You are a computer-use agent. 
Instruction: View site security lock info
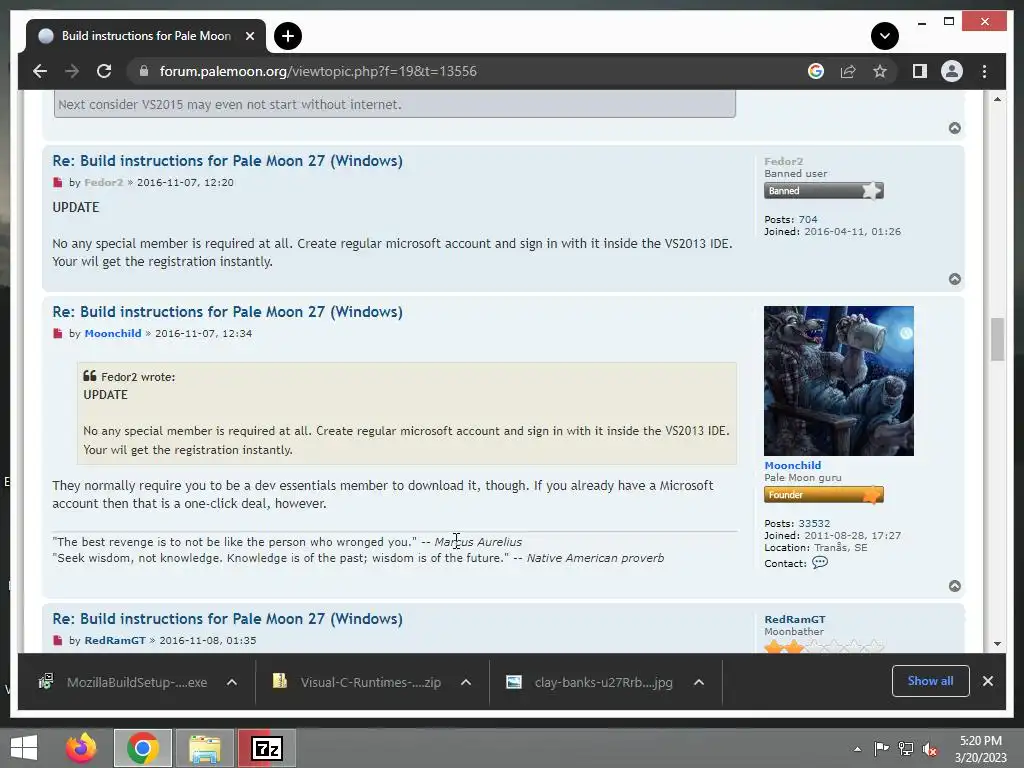pyautogui.click(x=144, y=71)
